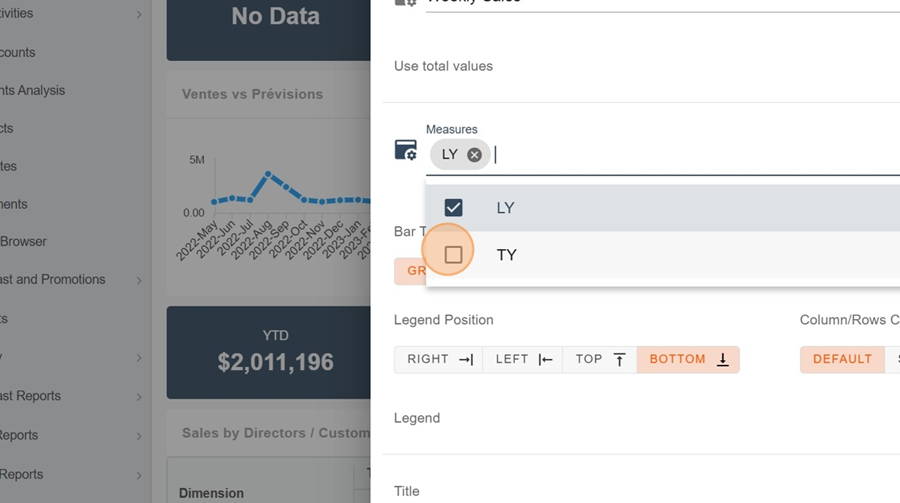Uncheck the LY measure checkbox
This screenshot has width=900, height=503.
[x=453, y=208]
